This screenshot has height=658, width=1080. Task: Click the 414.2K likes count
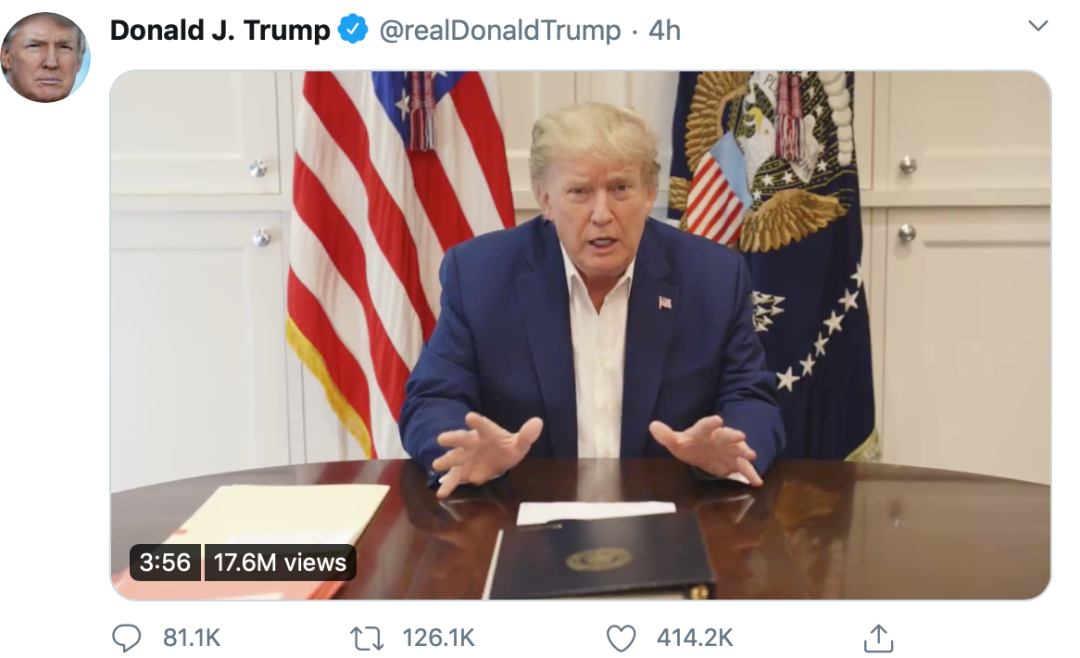pyautogui.click(x=695, y=638)
